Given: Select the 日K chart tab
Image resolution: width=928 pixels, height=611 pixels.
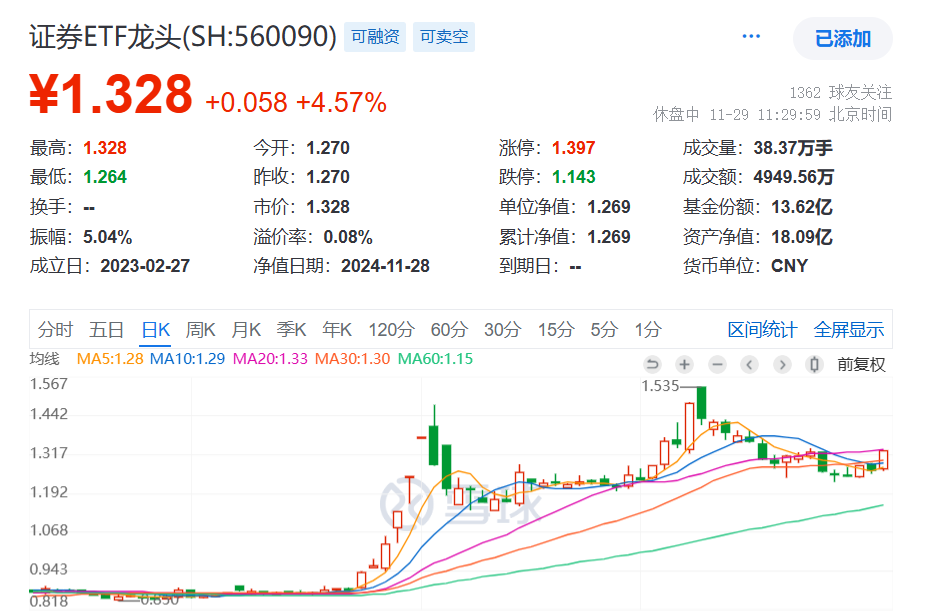Looking at the screenshot, I should (156, 329).
